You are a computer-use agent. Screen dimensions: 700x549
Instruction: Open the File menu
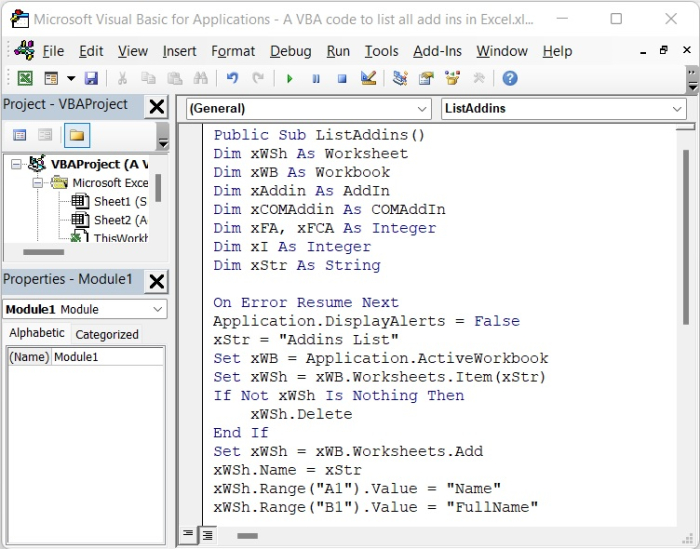coord(53,51)
